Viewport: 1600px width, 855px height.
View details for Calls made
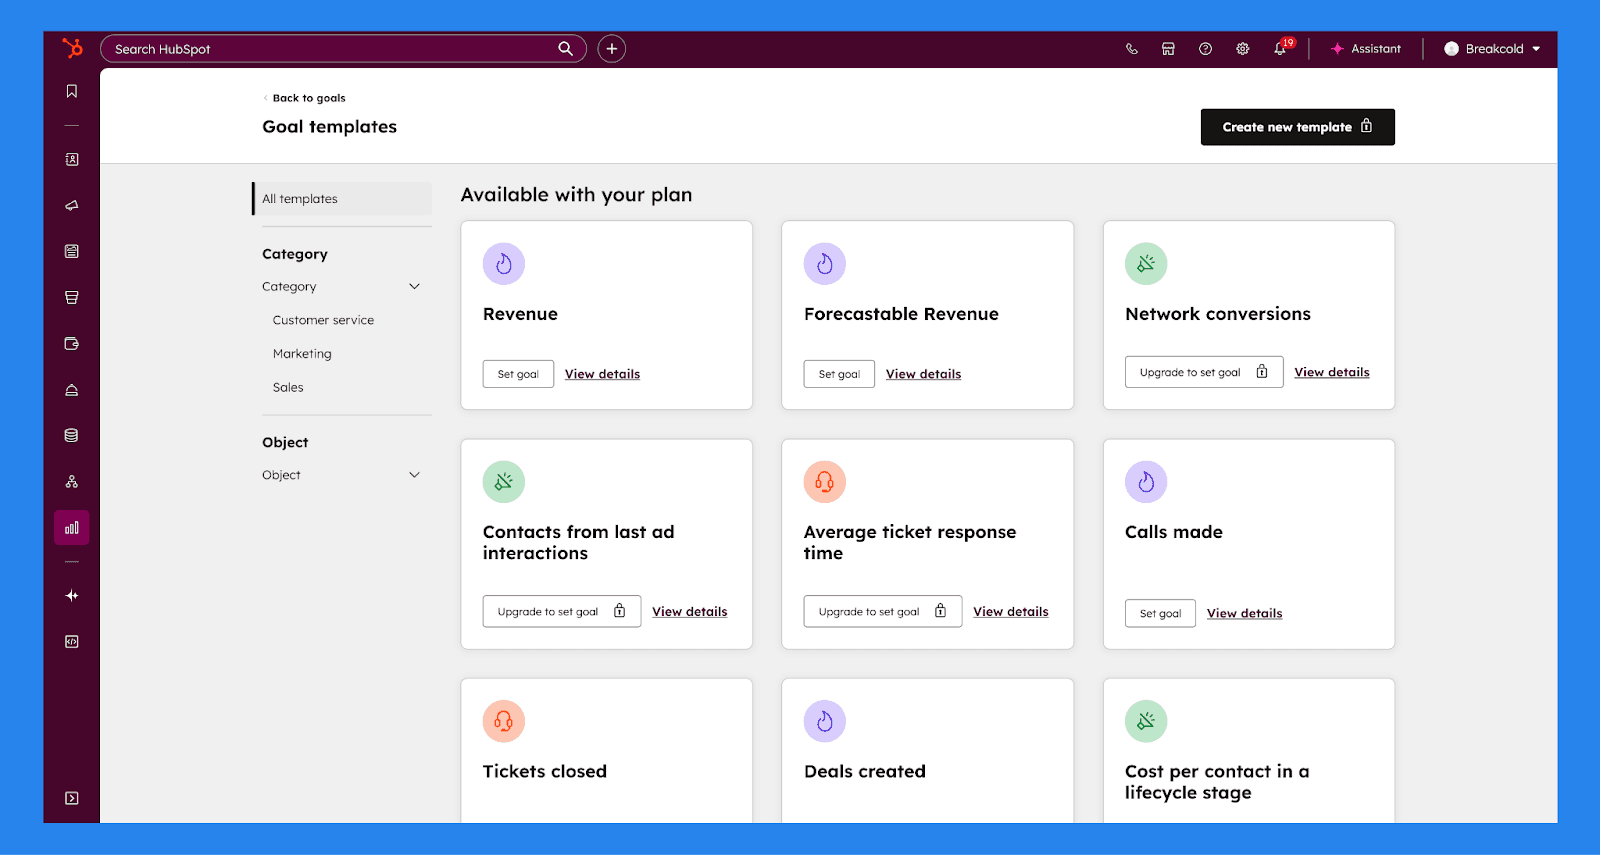click(1244, 613)
